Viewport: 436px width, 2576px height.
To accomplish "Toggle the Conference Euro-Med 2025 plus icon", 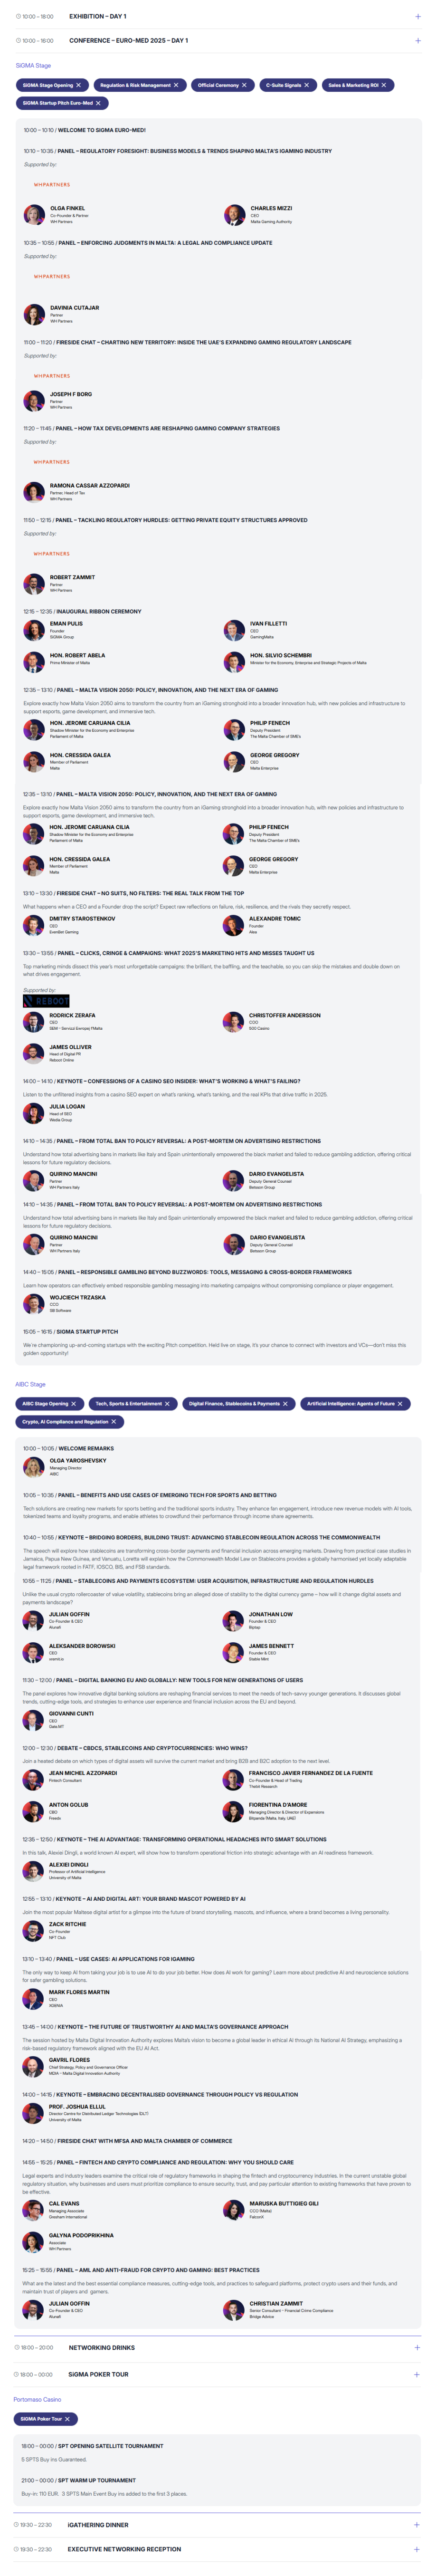I will (417, 41).
